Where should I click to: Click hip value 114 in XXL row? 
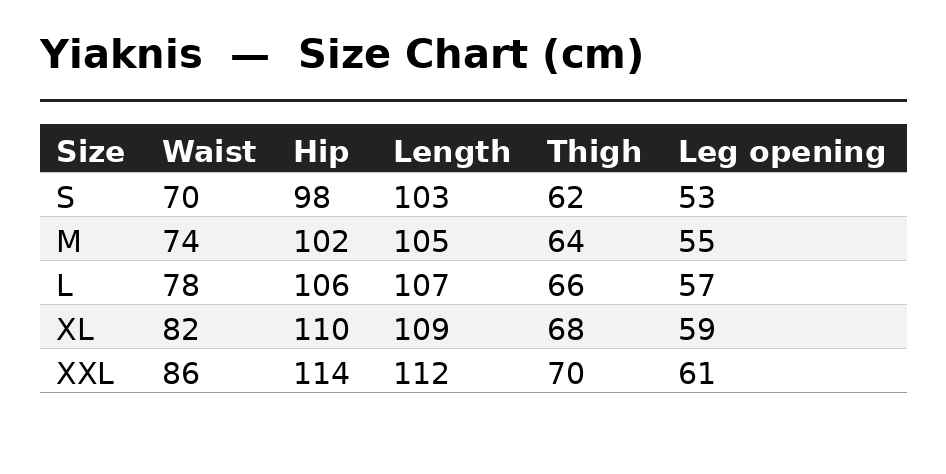point(321,374)
